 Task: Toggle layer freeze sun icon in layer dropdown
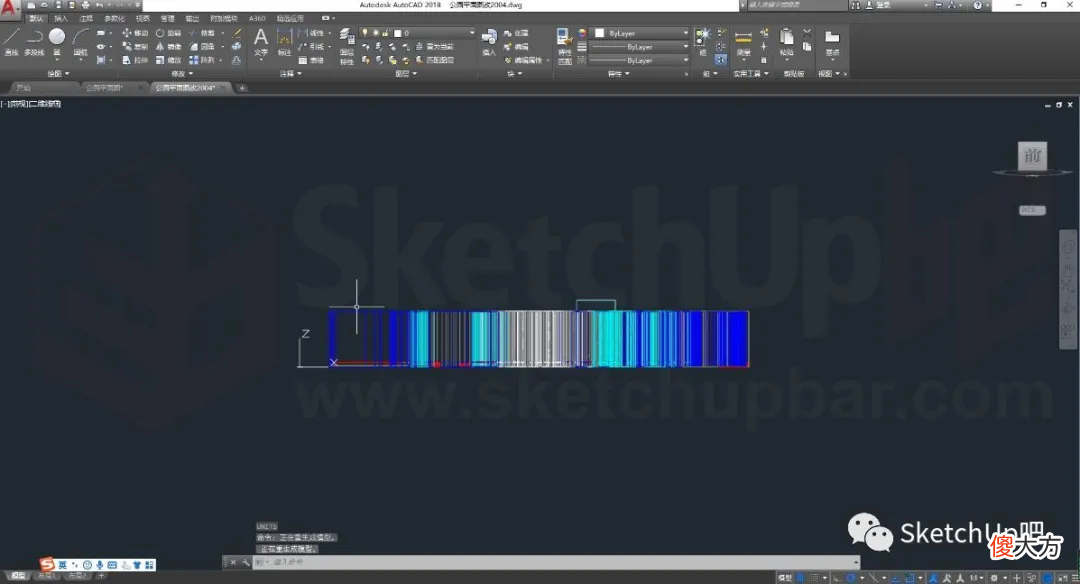[x=375, y=33]
